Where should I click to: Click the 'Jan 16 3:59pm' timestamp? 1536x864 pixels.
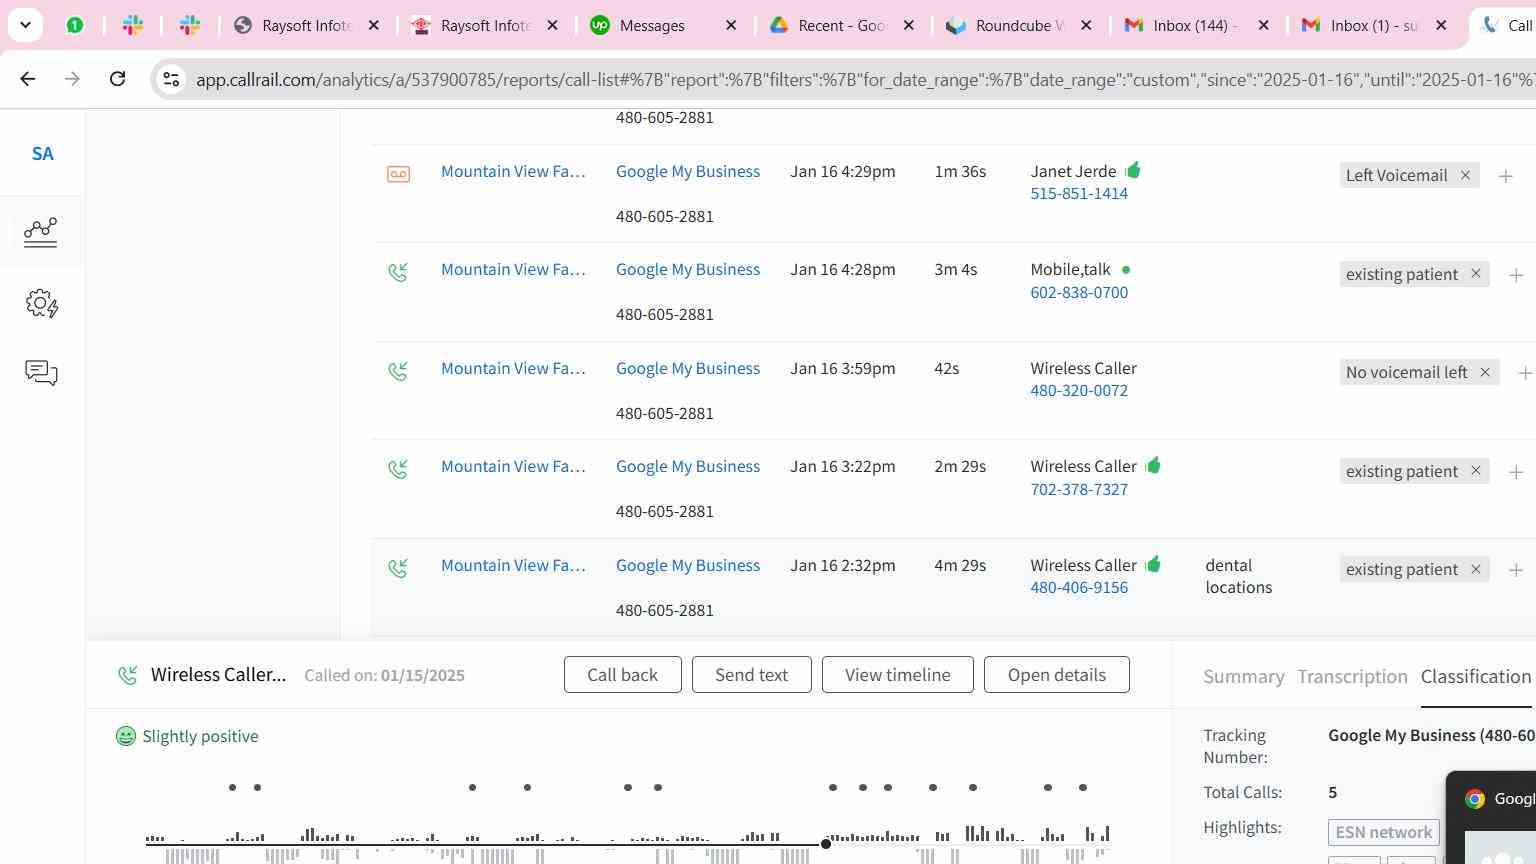(x=842, y=369)
